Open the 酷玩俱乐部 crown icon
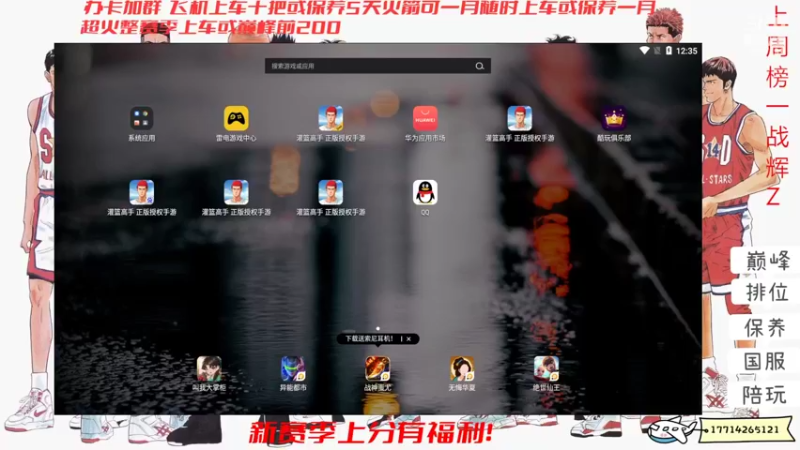800x450 pixels. click(x=614, y=118)
